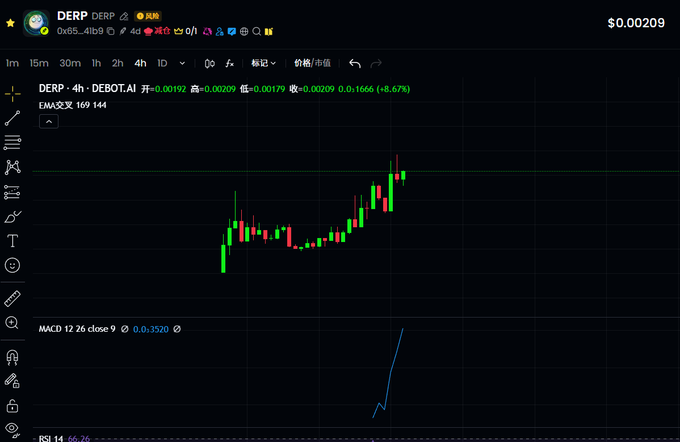The height and width of the screenshot is (442, 680).
Task: Switch chart to 1m timeframe
Action: pyautogui.click(x=12, y=63)
